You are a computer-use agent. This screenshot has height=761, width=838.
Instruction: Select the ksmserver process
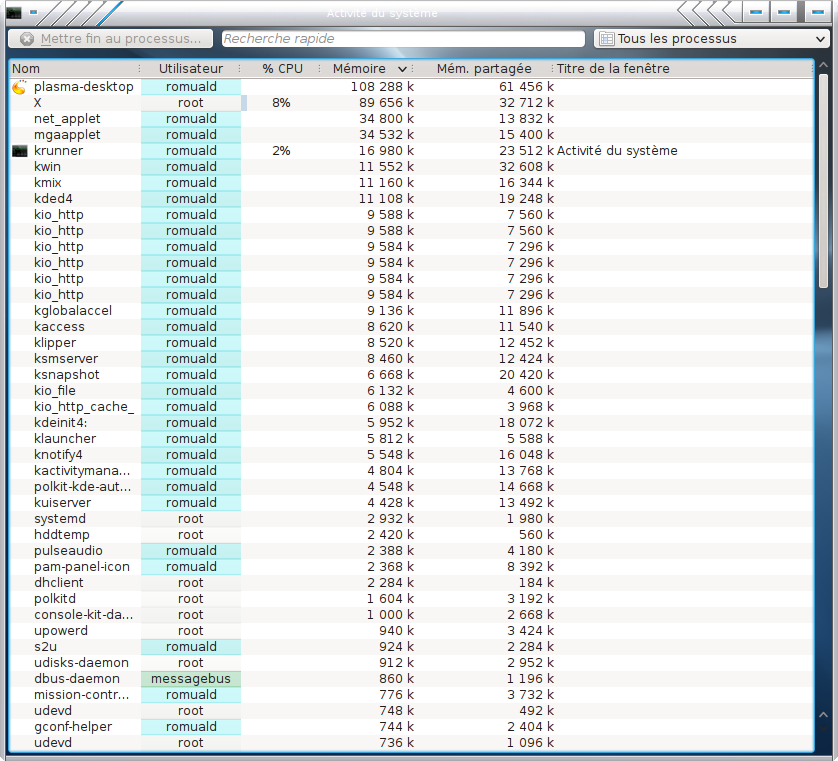tap(66, 359)
